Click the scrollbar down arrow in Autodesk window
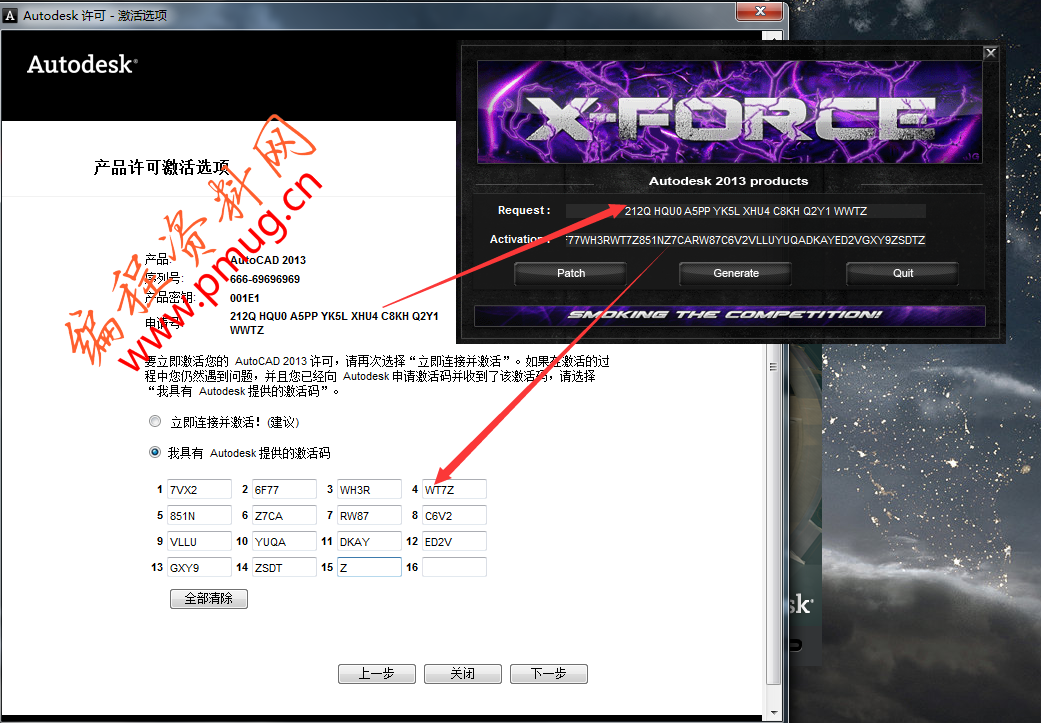The height and width of the screenshot is (723, 1041). tap(773, 712)
